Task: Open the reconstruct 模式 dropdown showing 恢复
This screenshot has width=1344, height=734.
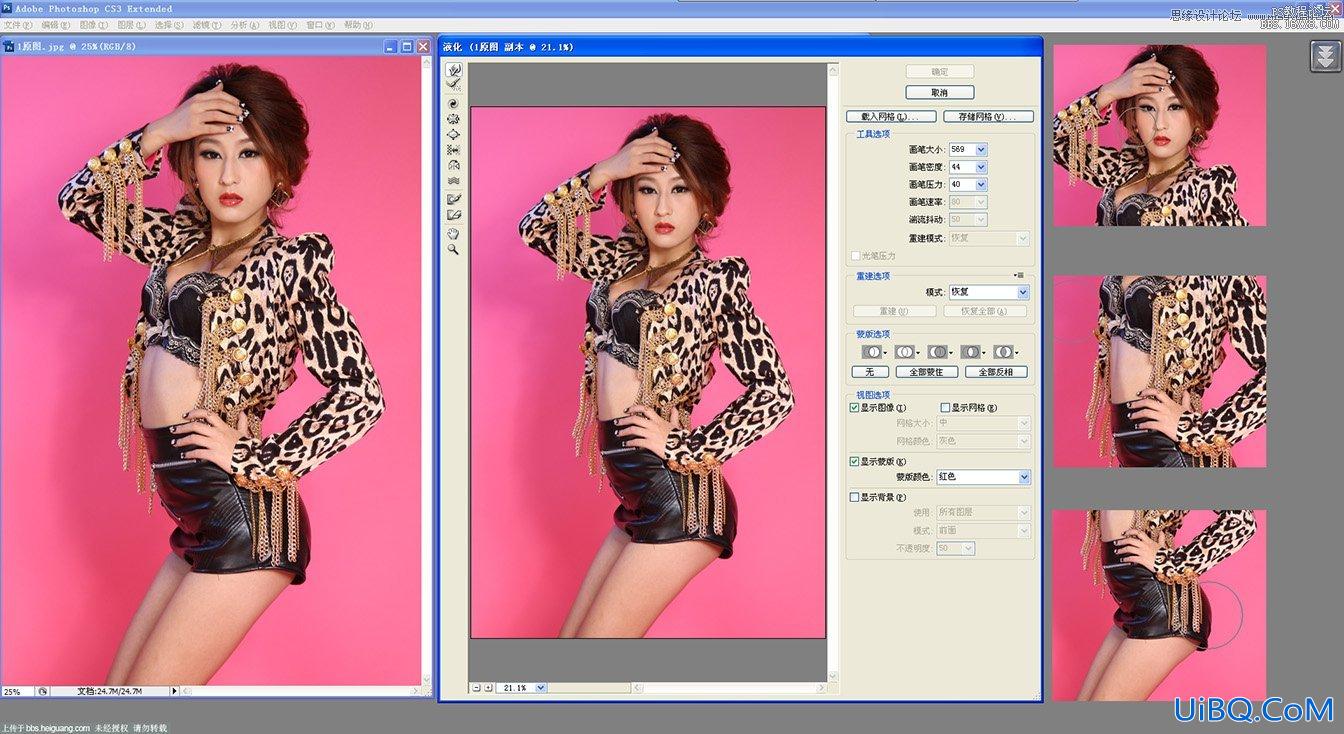Action: 989,292
